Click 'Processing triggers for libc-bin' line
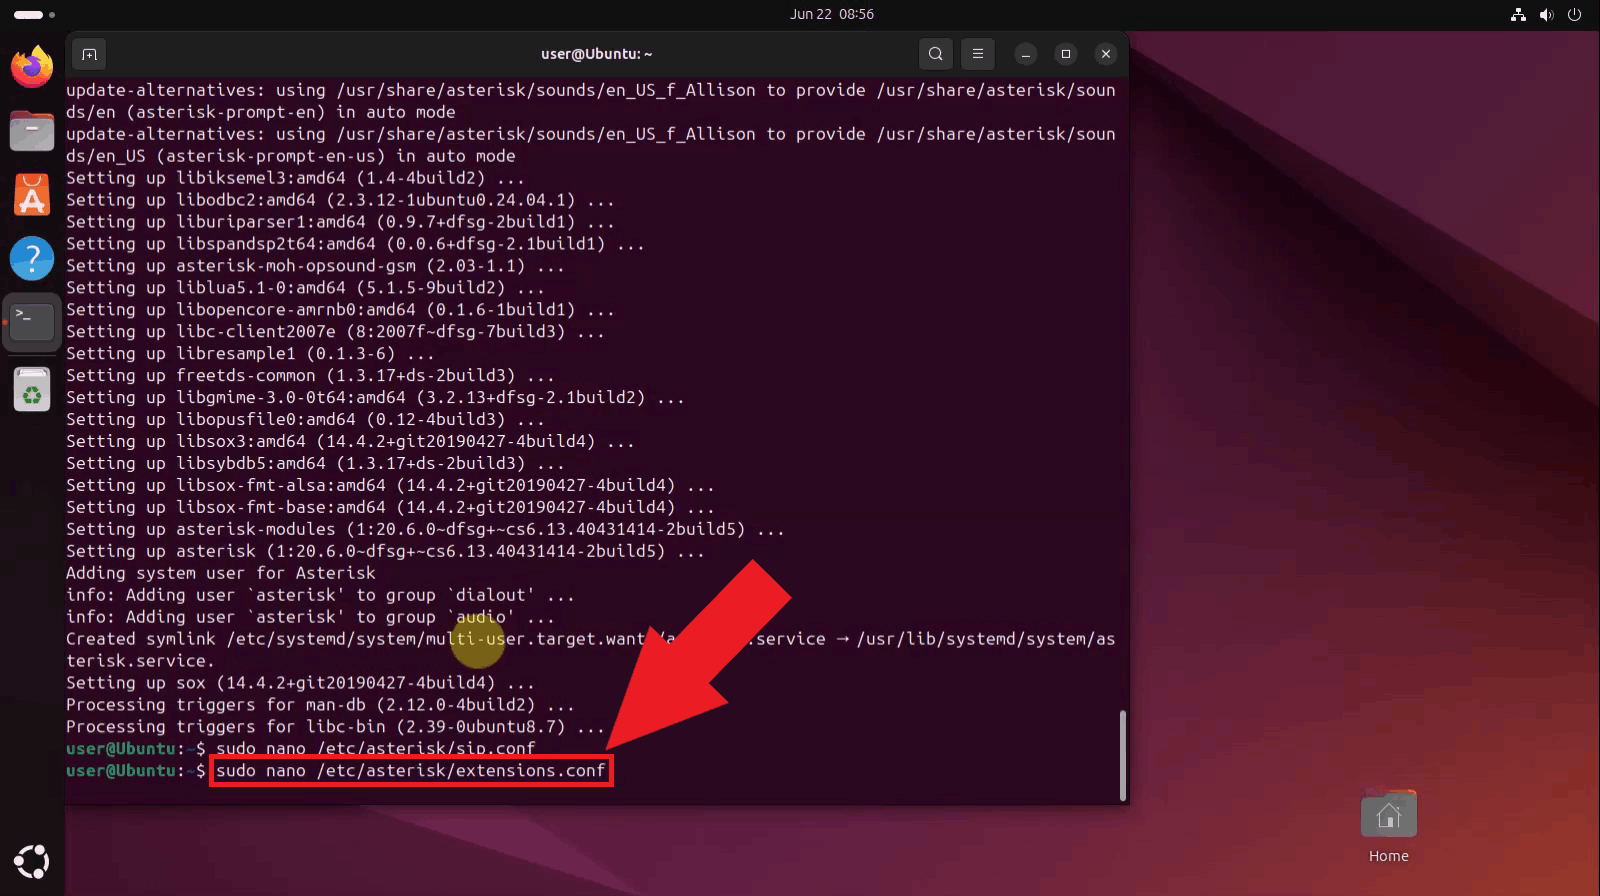1600x896 pixels. click(x=335, y=727)
